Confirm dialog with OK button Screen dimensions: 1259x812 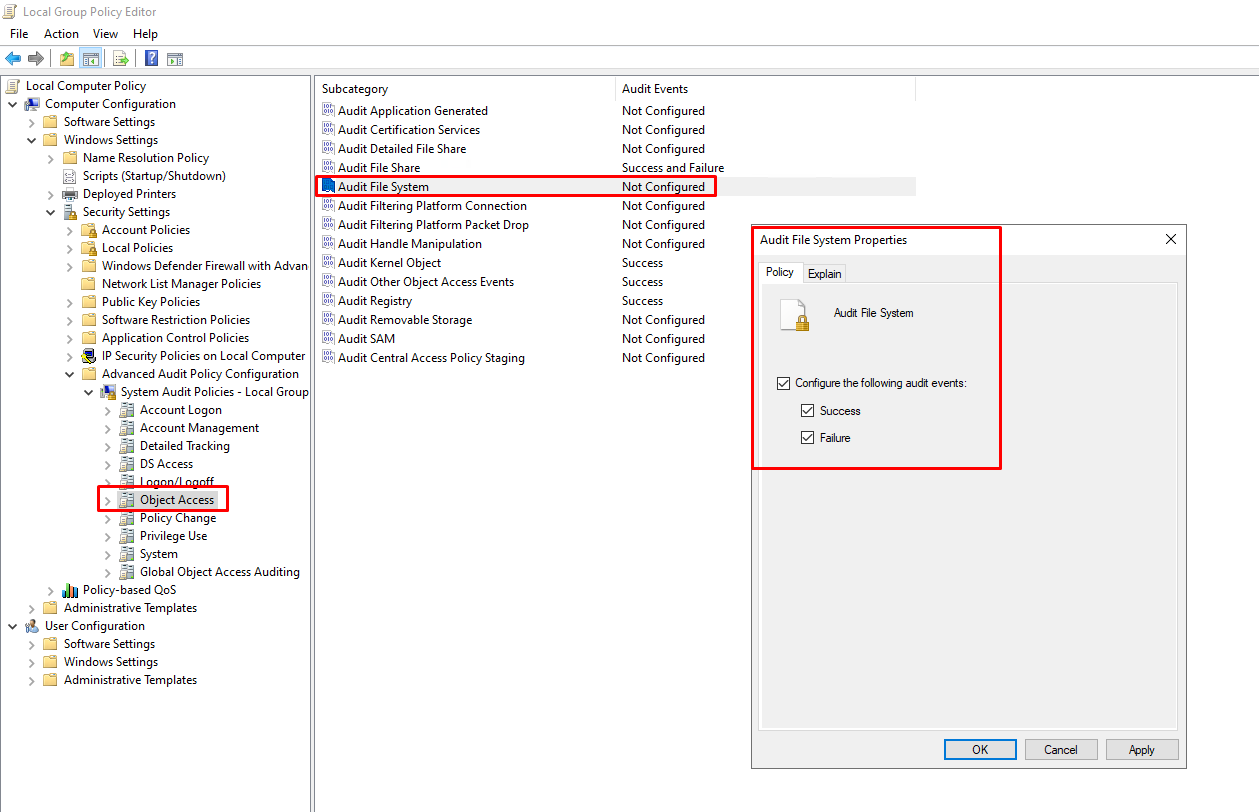click(980, 750)
